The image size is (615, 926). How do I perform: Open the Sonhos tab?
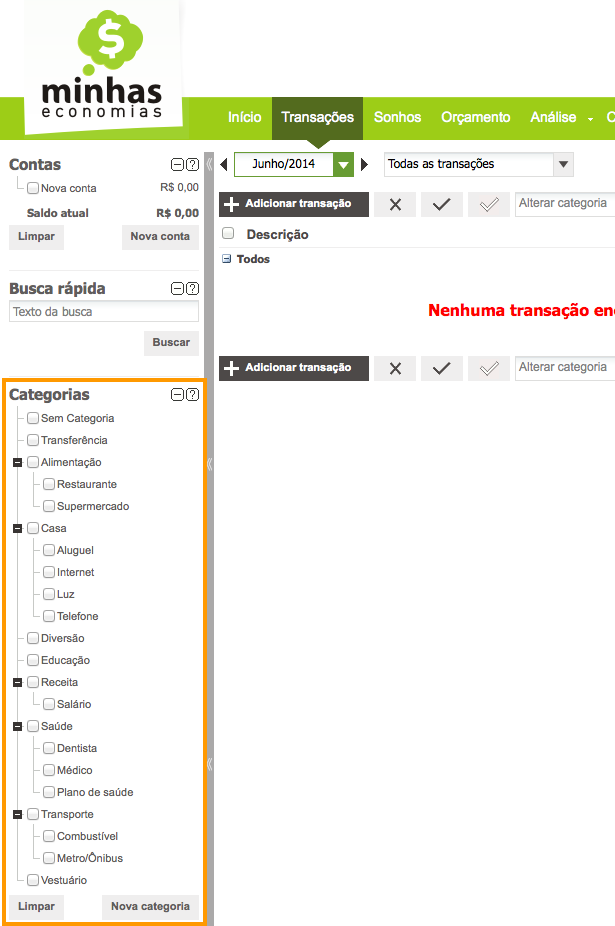(x=397, y=118)
